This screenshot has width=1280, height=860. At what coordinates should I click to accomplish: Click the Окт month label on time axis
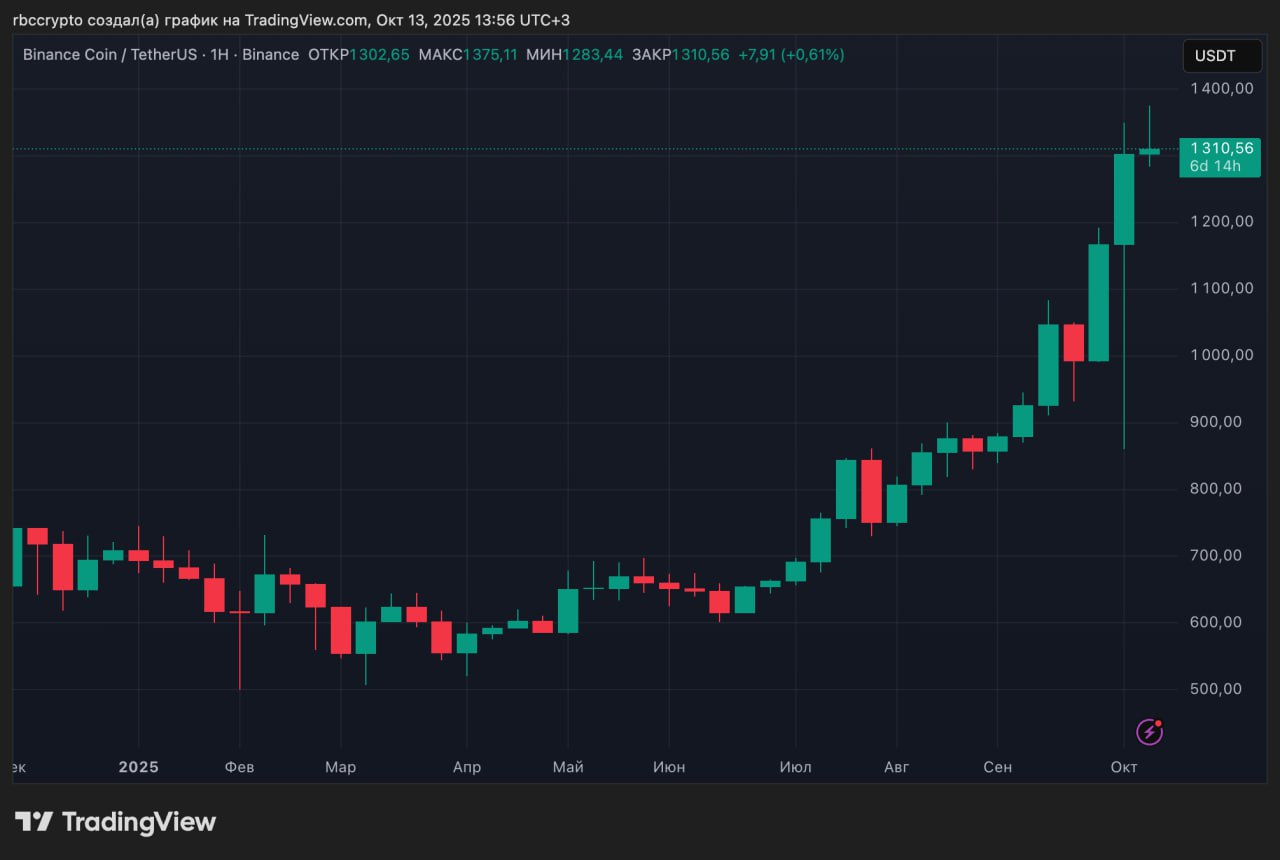[1124, 767]
